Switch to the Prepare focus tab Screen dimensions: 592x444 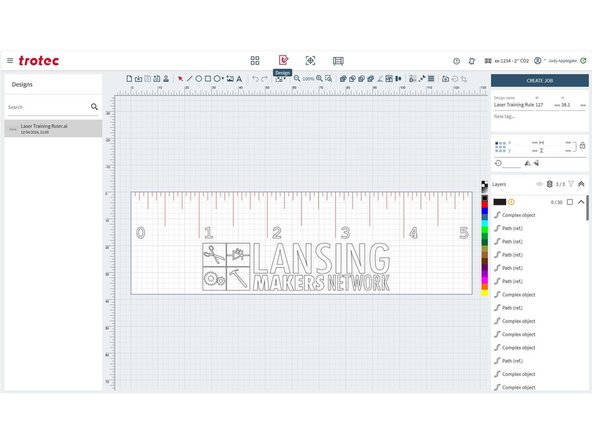pos(310,60)
